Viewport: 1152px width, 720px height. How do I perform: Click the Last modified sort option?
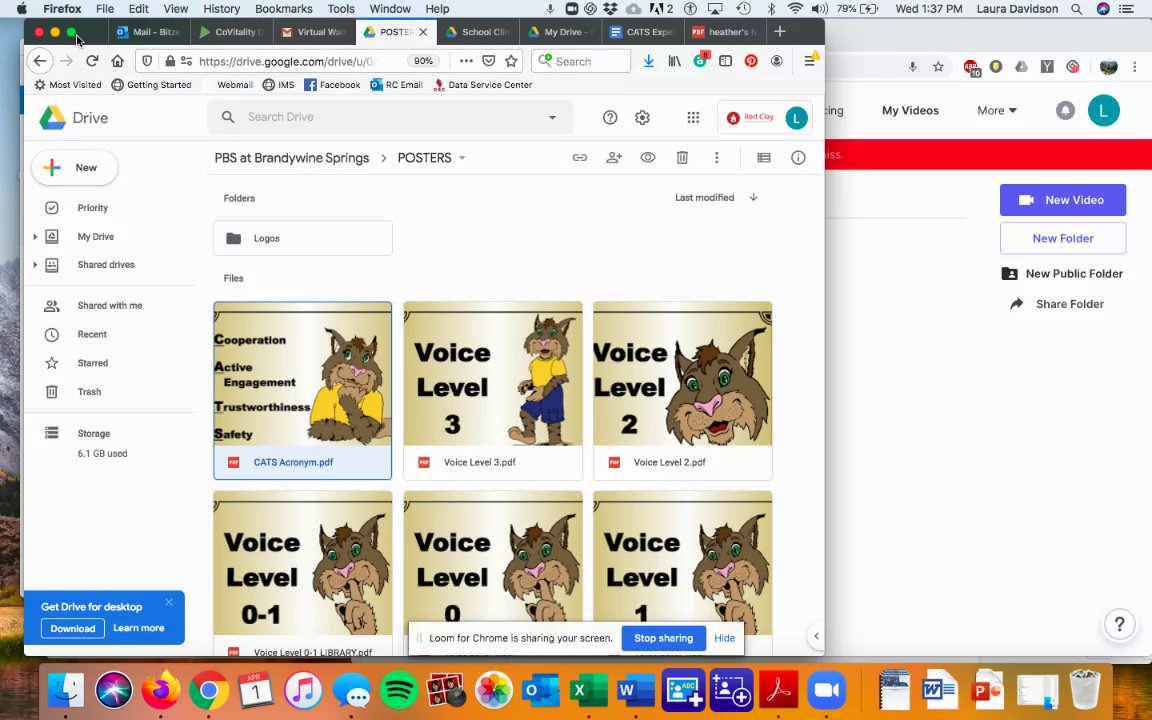(705, 198)
